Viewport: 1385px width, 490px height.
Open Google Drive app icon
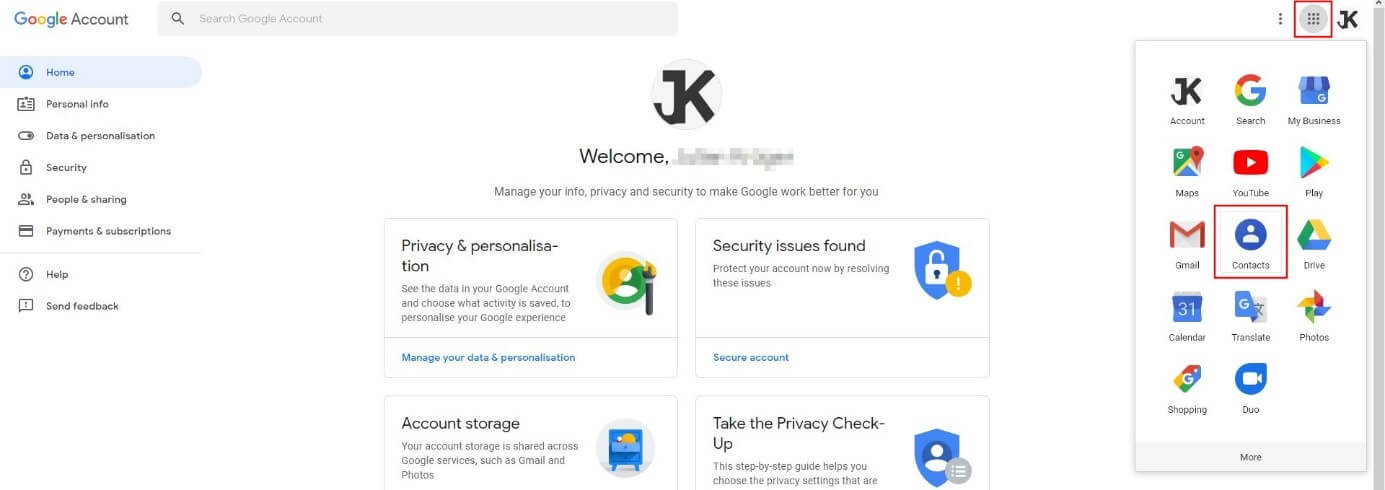pos(1313,240)
